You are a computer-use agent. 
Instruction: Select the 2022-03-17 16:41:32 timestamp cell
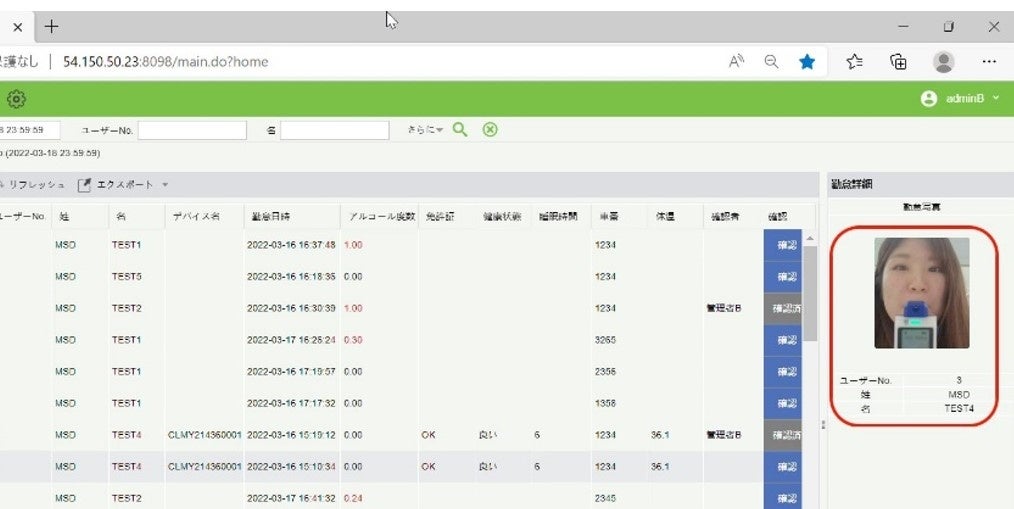click(x=291, y=499)
